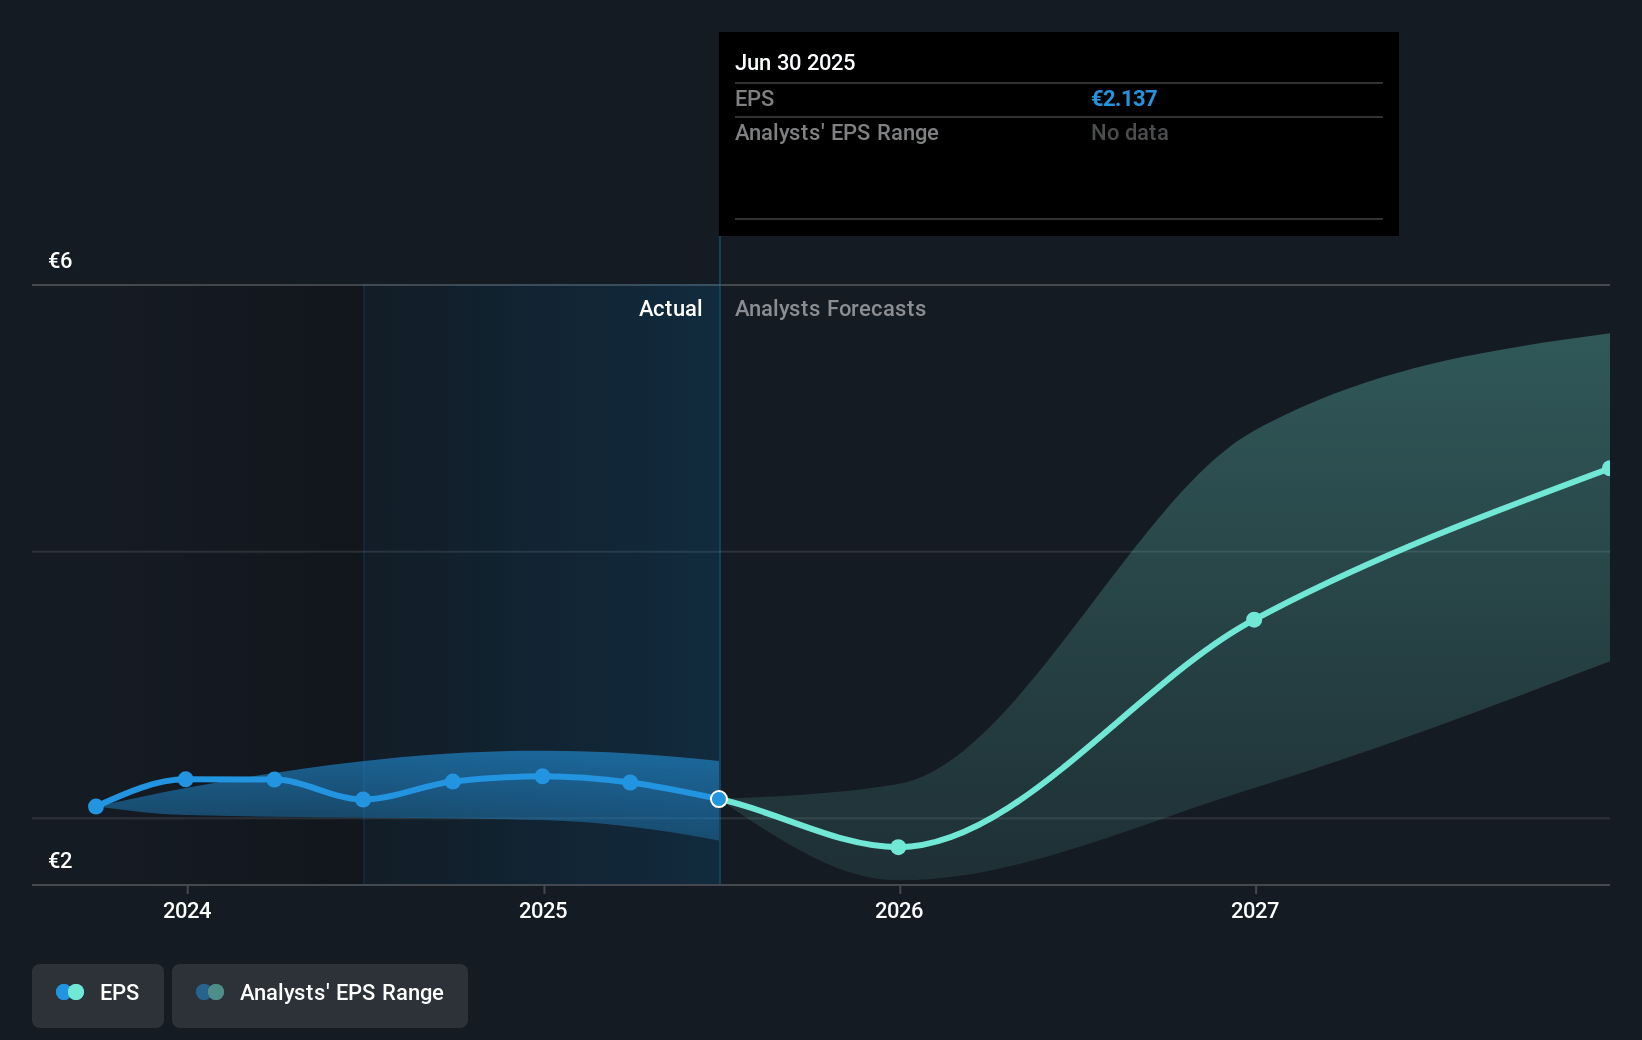Click the 'Analysts Forecasts' label
1642x1040 pixels.
831,309
